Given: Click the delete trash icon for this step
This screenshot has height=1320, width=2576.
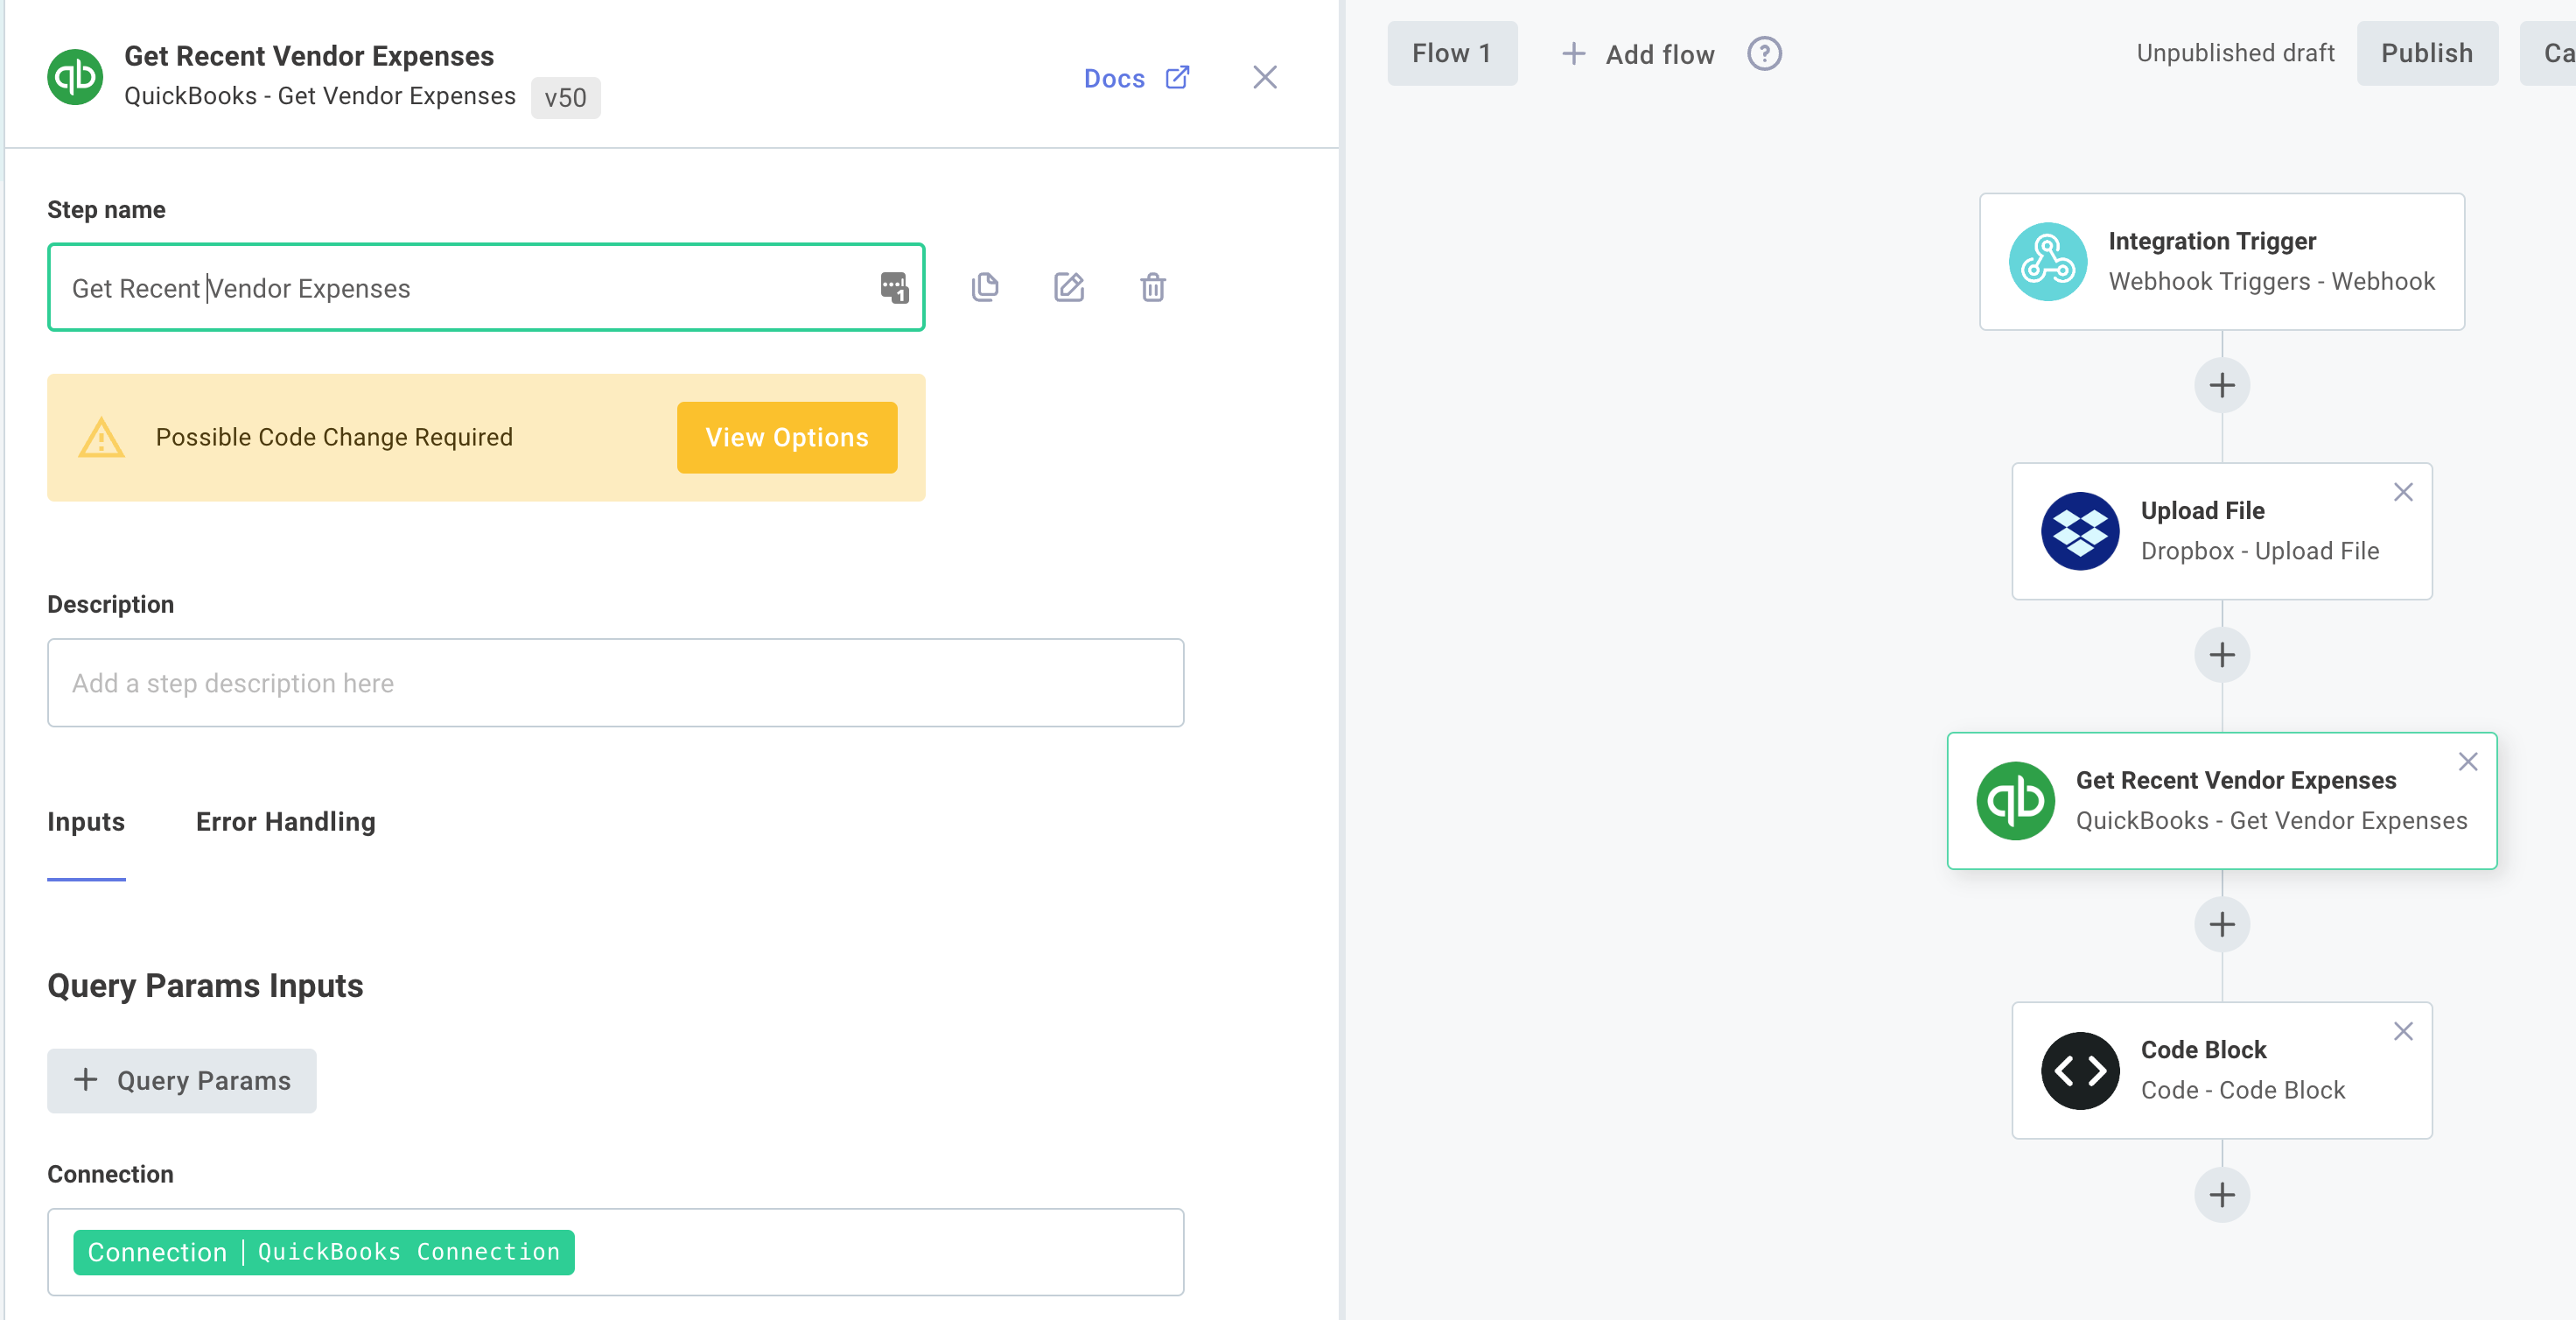Looking at the screenshot, I should (1152, 288).
